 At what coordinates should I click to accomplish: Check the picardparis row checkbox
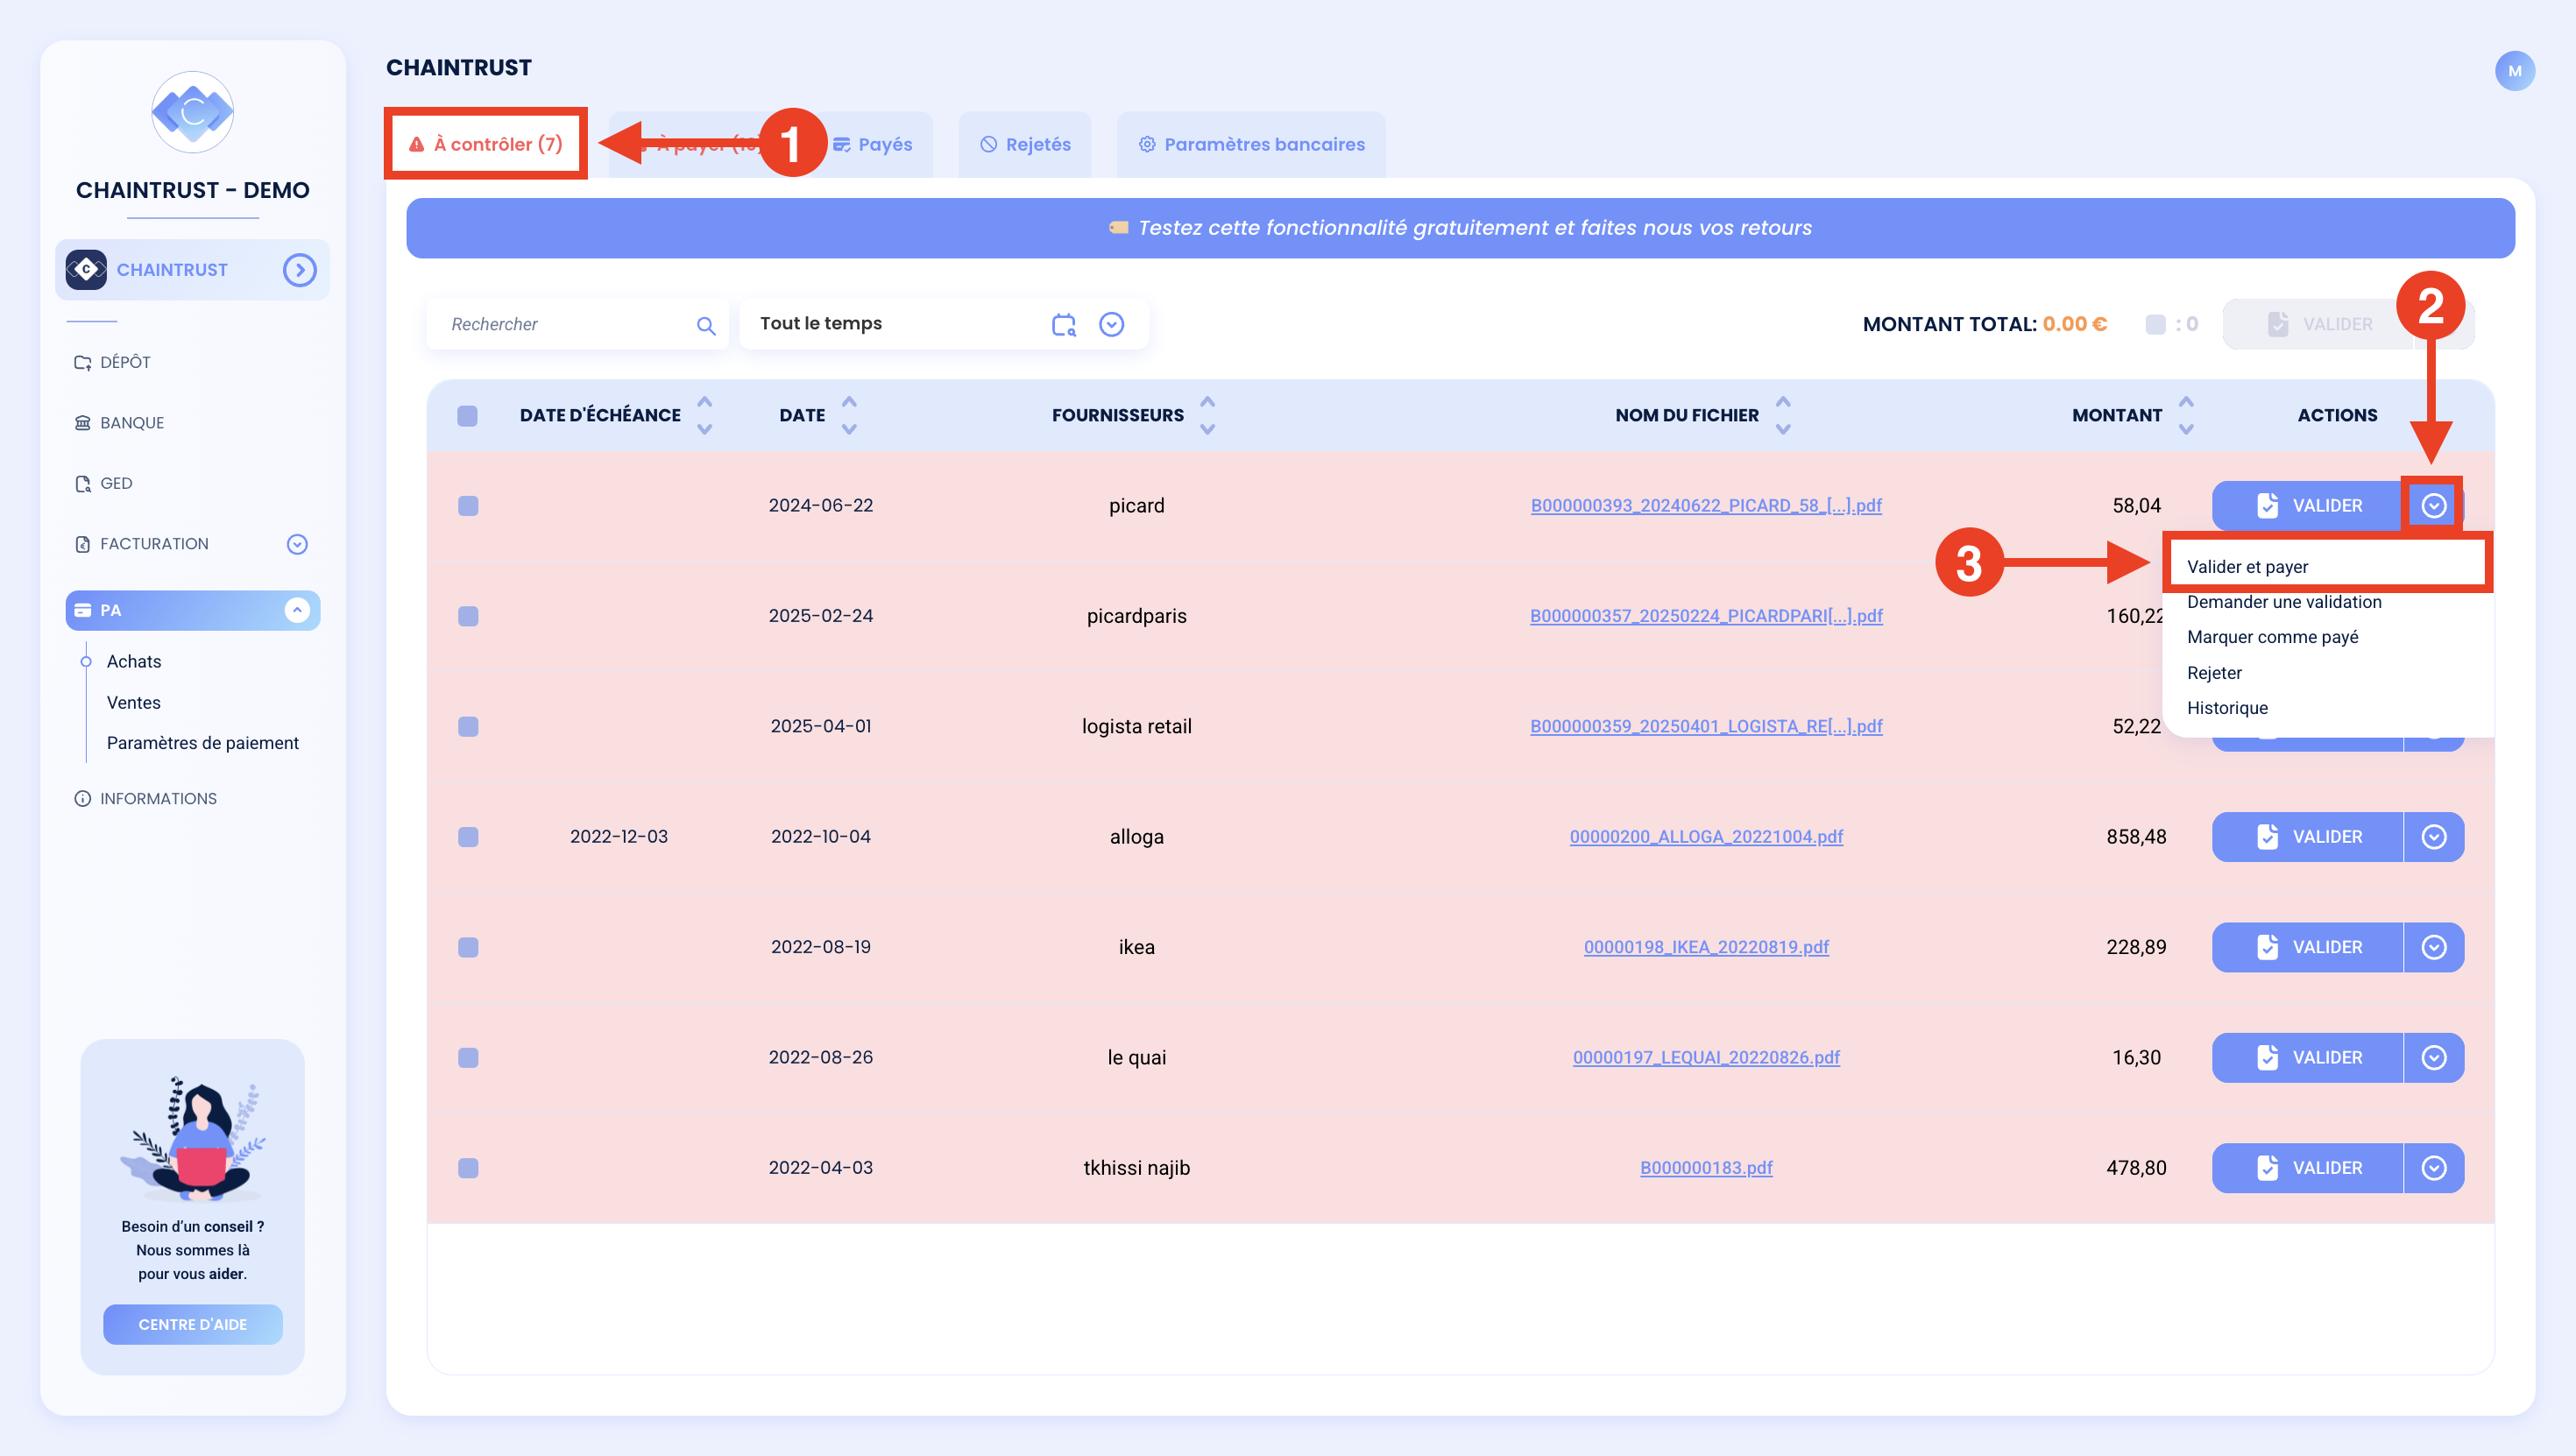tap(468, 616)
